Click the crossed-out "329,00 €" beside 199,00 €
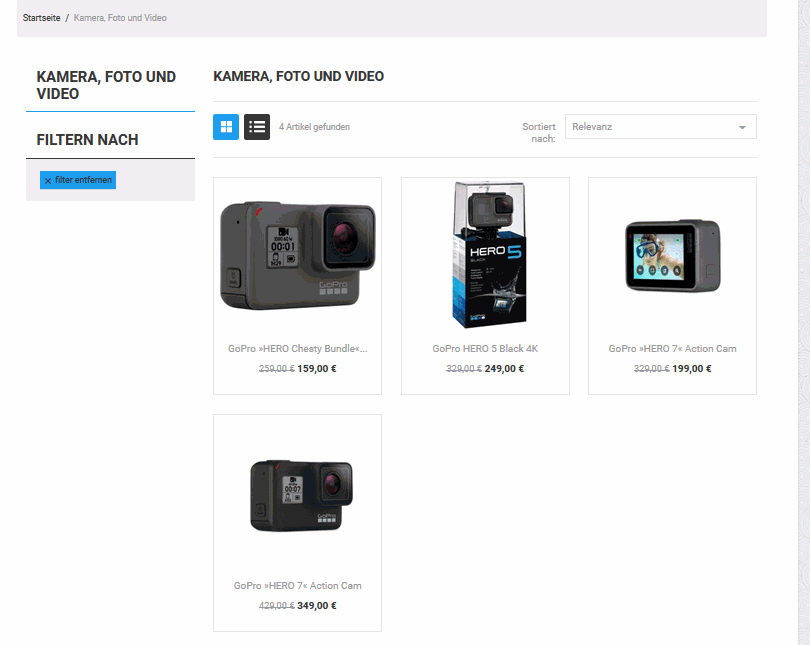The image size is (810, 645). pyautogui.click(x=651, y=369)
